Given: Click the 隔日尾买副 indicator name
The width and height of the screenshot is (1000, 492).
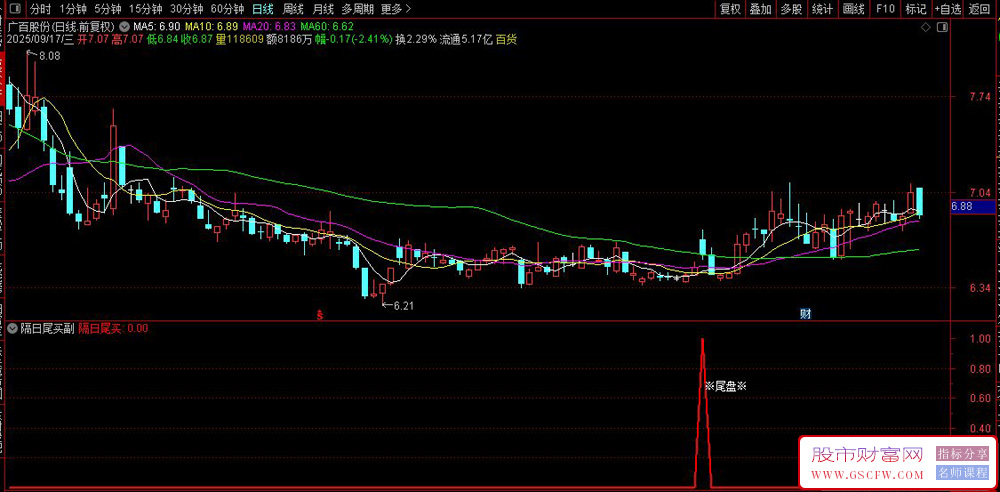Looking at the screenshot, I should (47, 329).
